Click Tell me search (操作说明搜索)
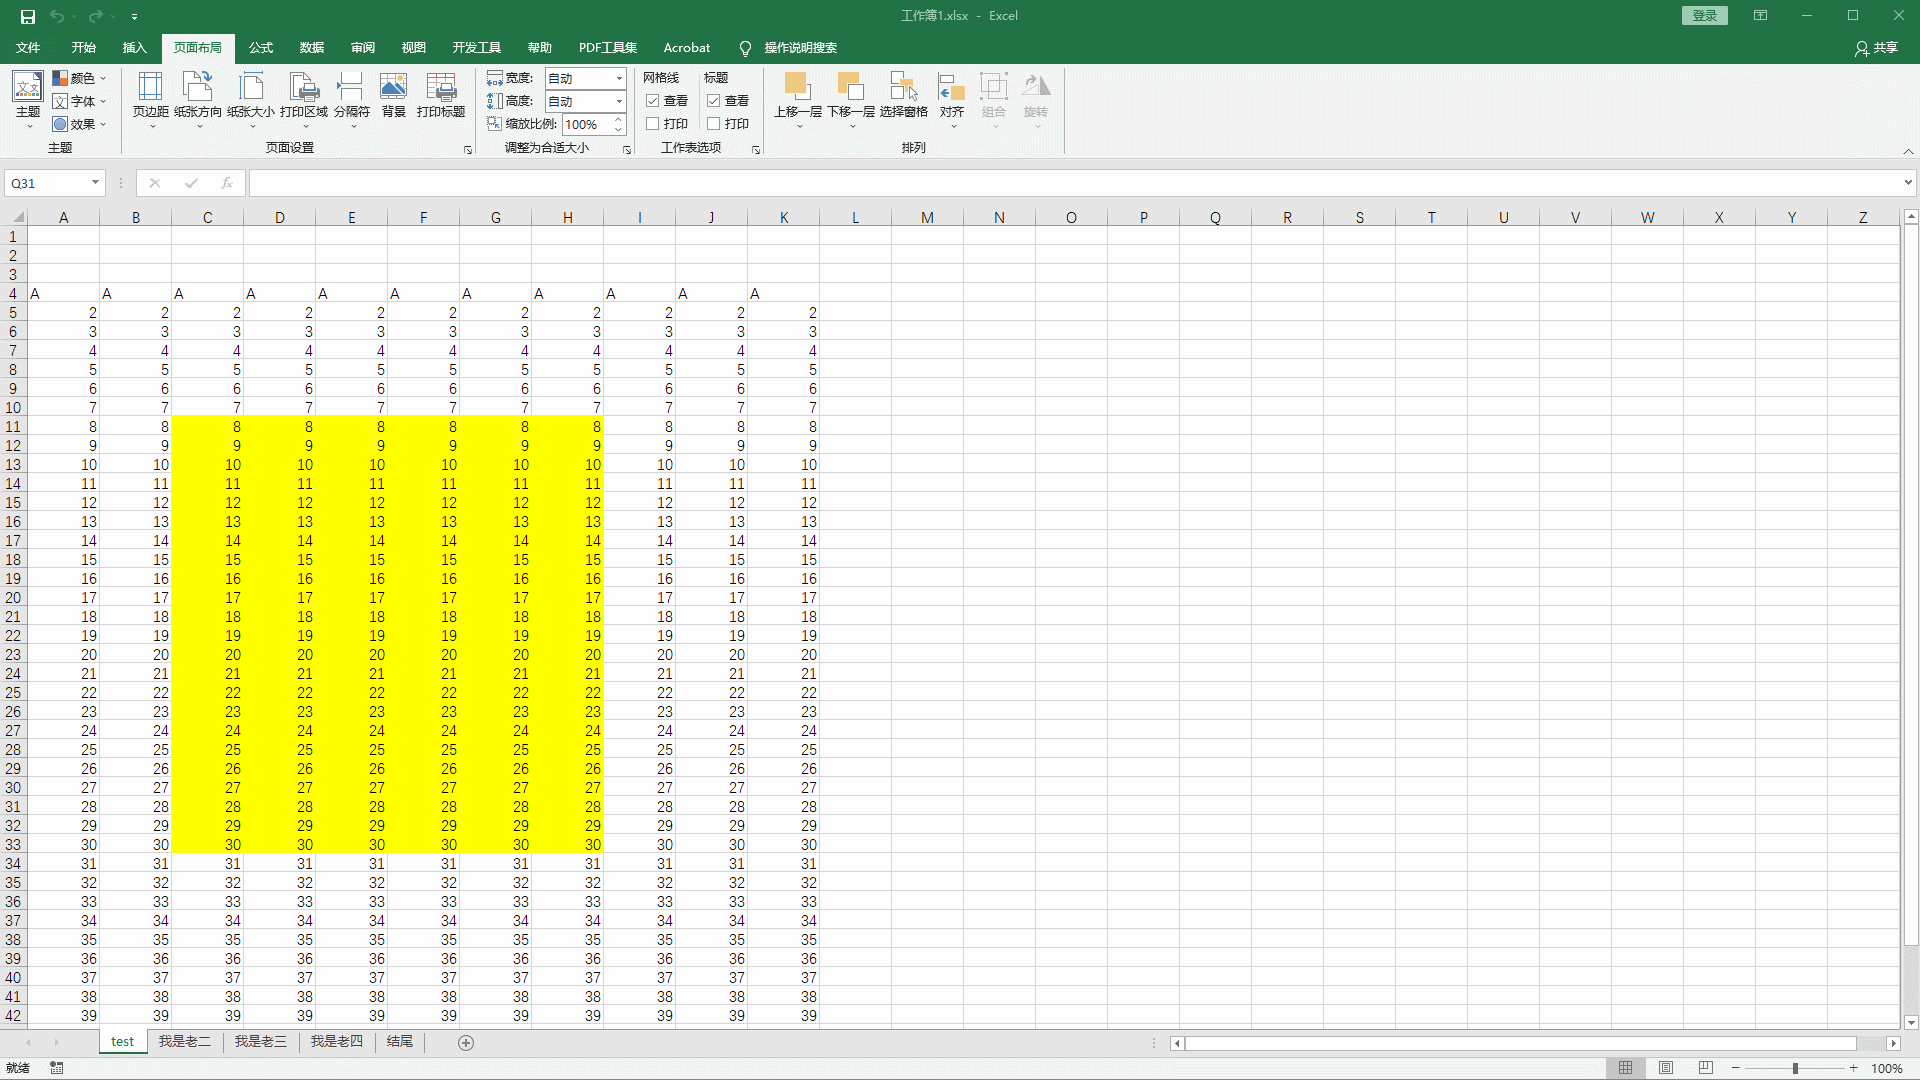 [788, 48]
